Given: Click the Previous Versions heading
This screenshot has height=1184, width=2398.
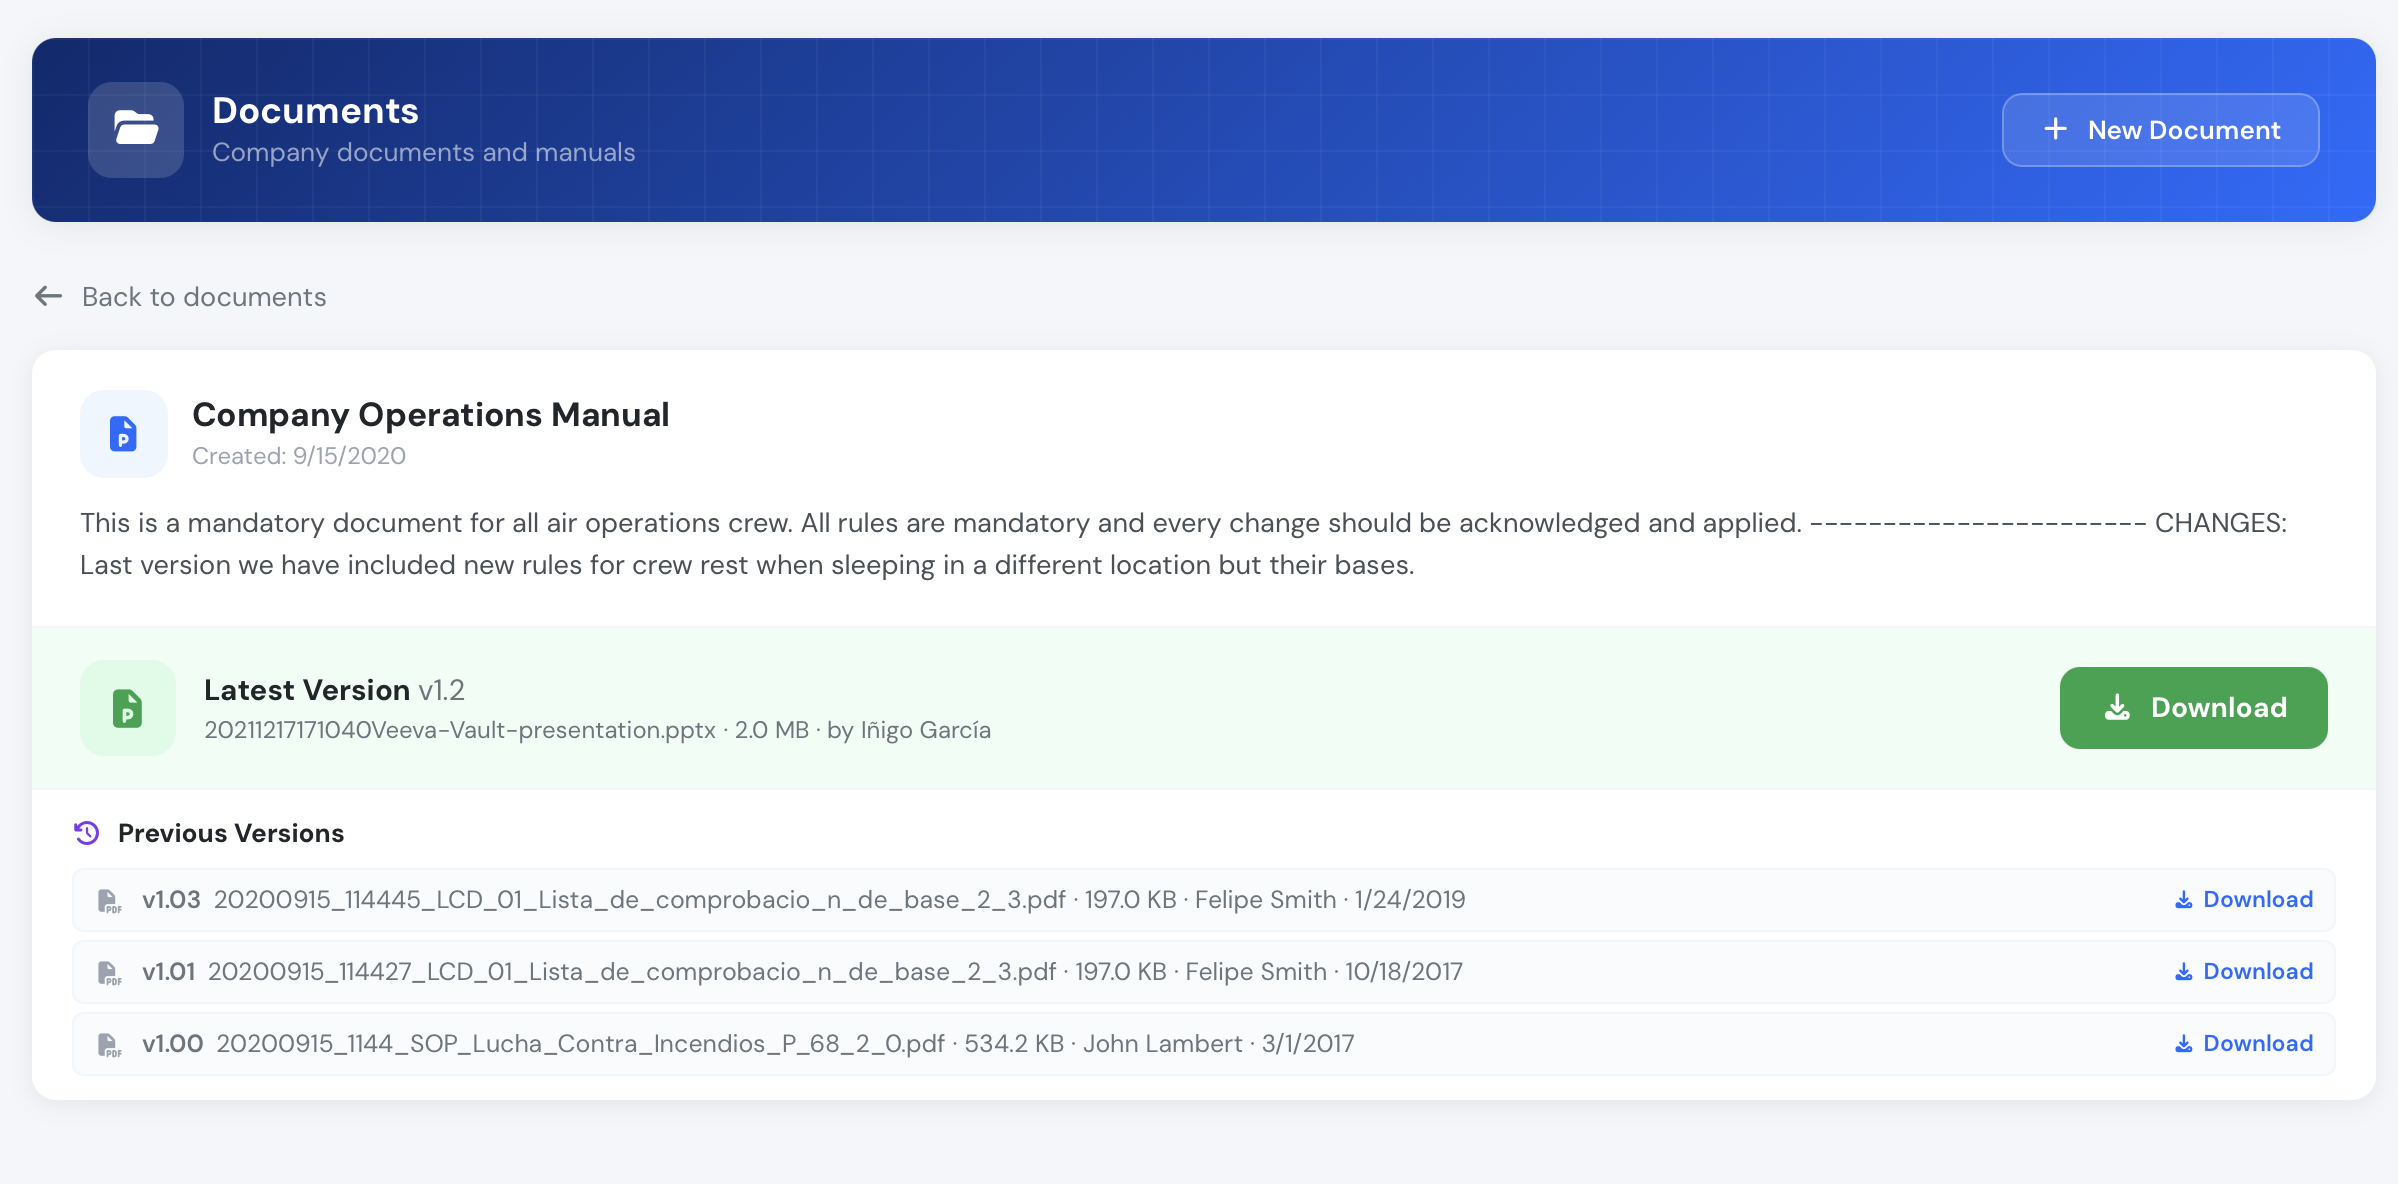Looking at the screenshot, I should coord(231,833).
